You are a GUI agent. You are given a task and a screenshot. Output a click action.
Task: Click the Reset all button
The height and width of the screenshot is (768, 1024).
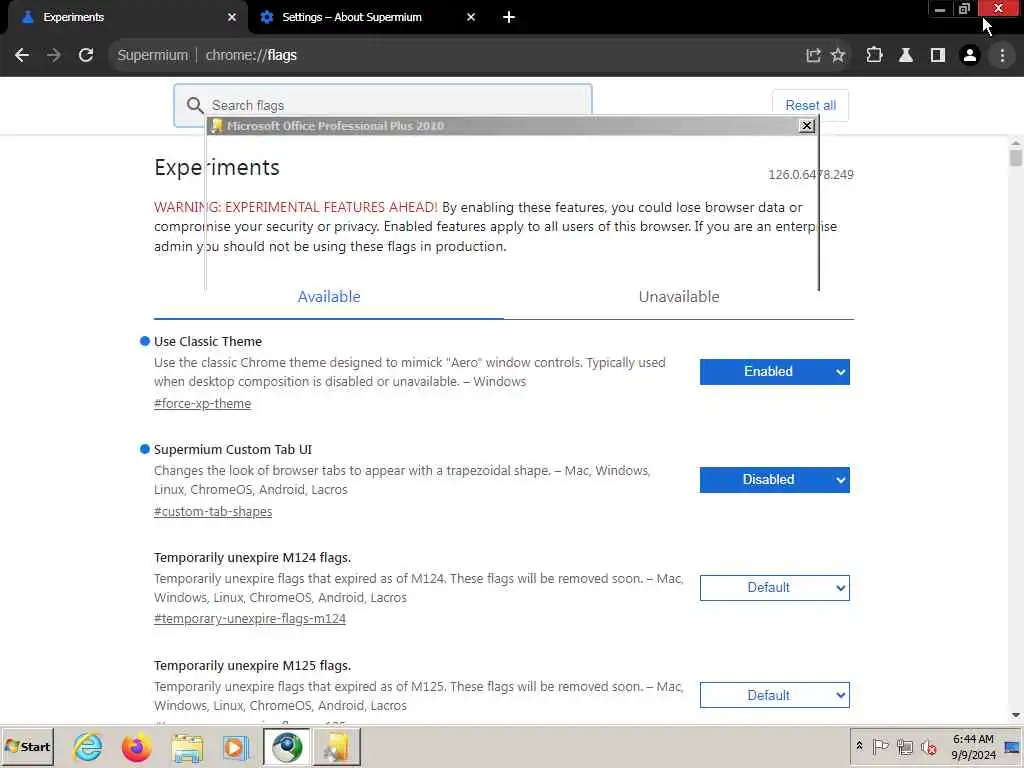(810, 105)
